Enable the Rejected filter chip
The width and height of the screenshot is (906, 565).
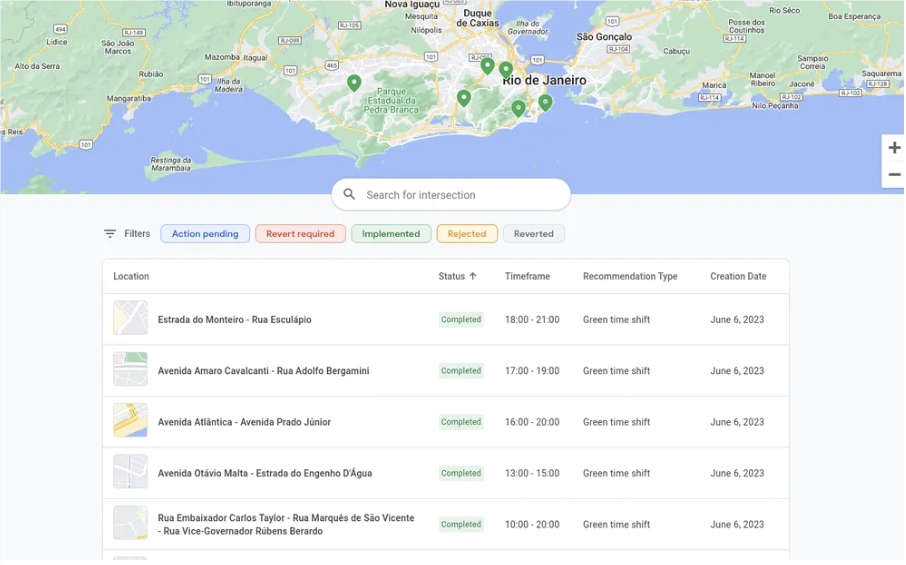(467, 234)
